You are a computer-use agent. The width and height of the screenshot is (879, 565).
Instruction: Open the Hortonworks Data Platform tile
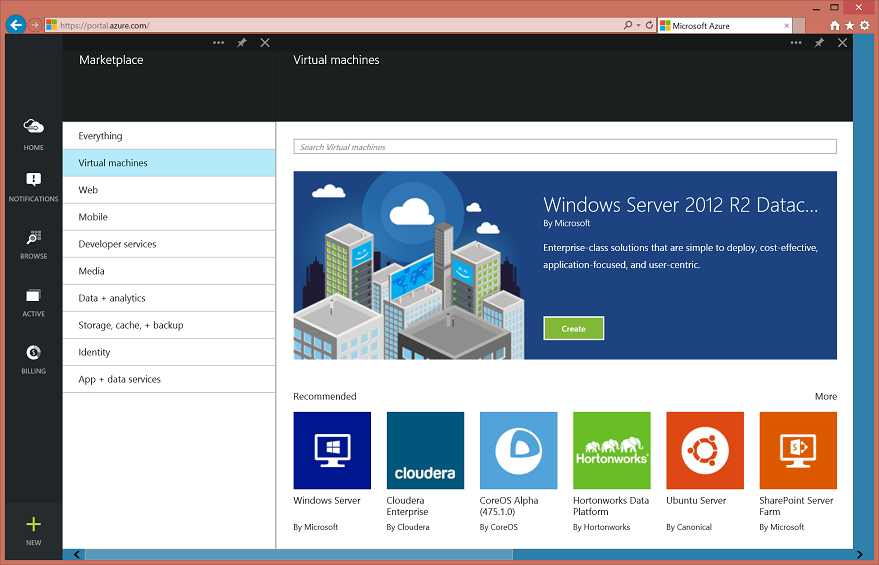[x=612, y=451]
